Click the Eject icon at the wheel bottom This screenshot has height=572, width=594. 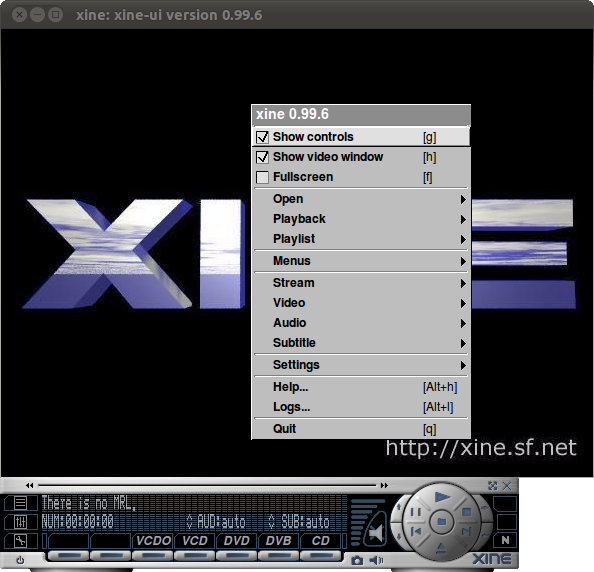click(x=441, y=548)
